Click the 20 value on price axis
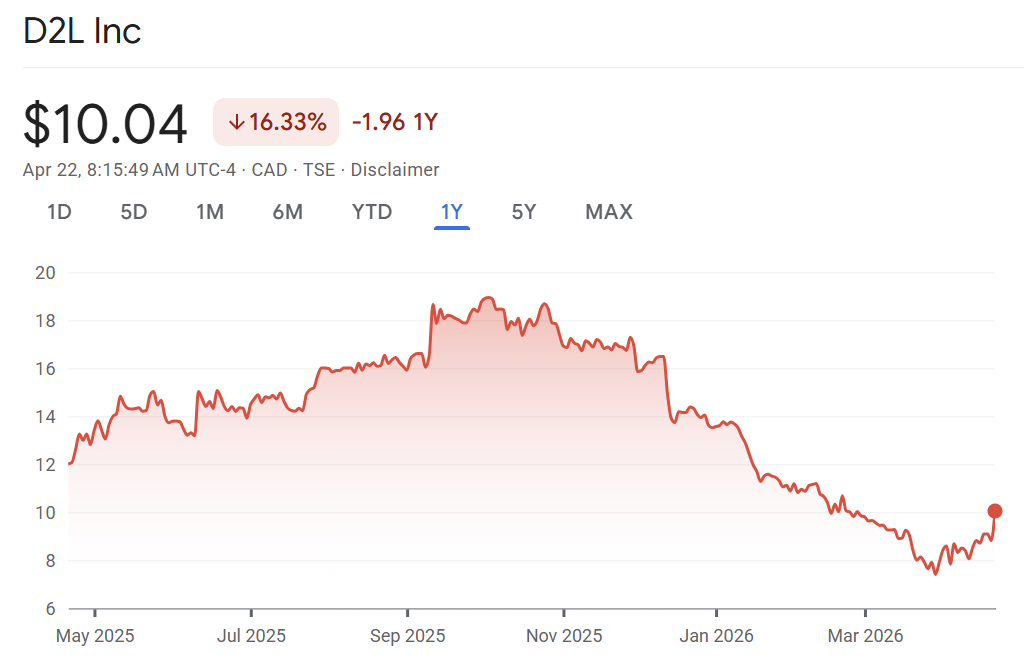The width and height of the screenshot is (1024, 666). 46,272
